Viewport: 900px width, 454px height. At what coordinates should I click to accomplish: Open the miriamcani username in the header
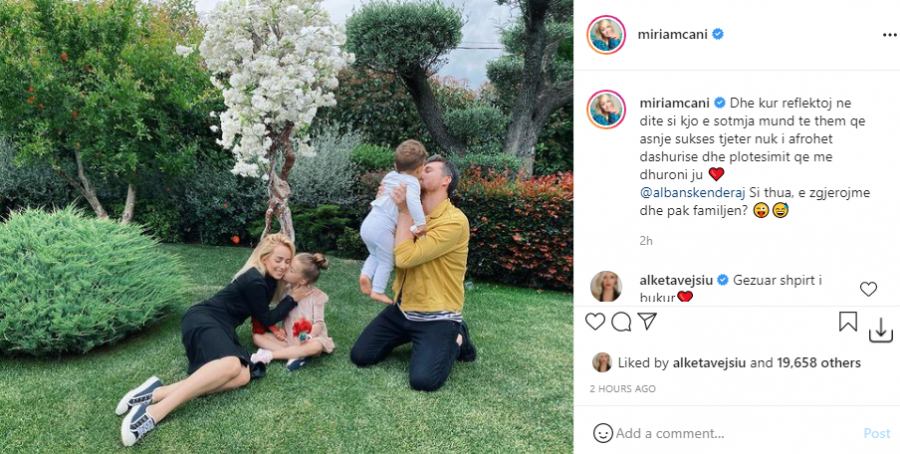673,34
